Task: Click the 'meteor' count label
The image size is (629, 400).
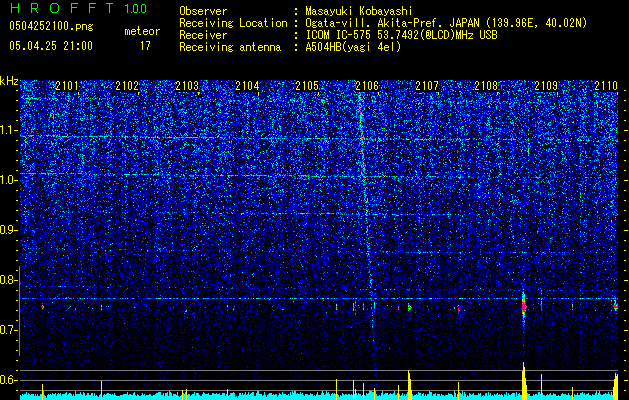Action: [142, 31]
